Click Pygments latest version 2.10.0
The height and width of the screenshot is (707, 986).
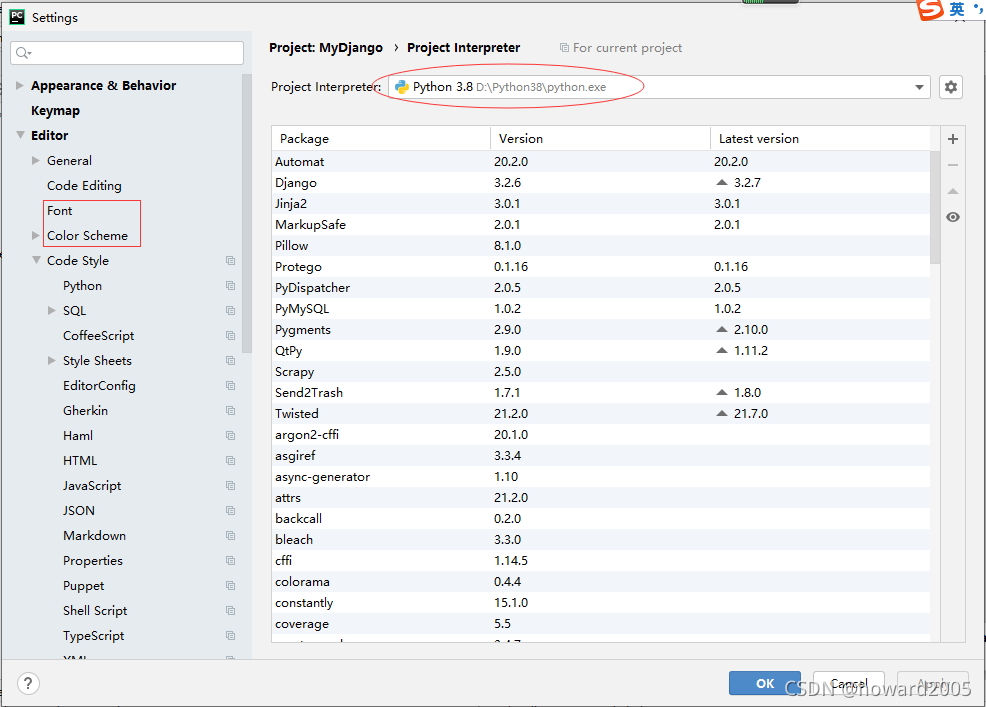751,330
